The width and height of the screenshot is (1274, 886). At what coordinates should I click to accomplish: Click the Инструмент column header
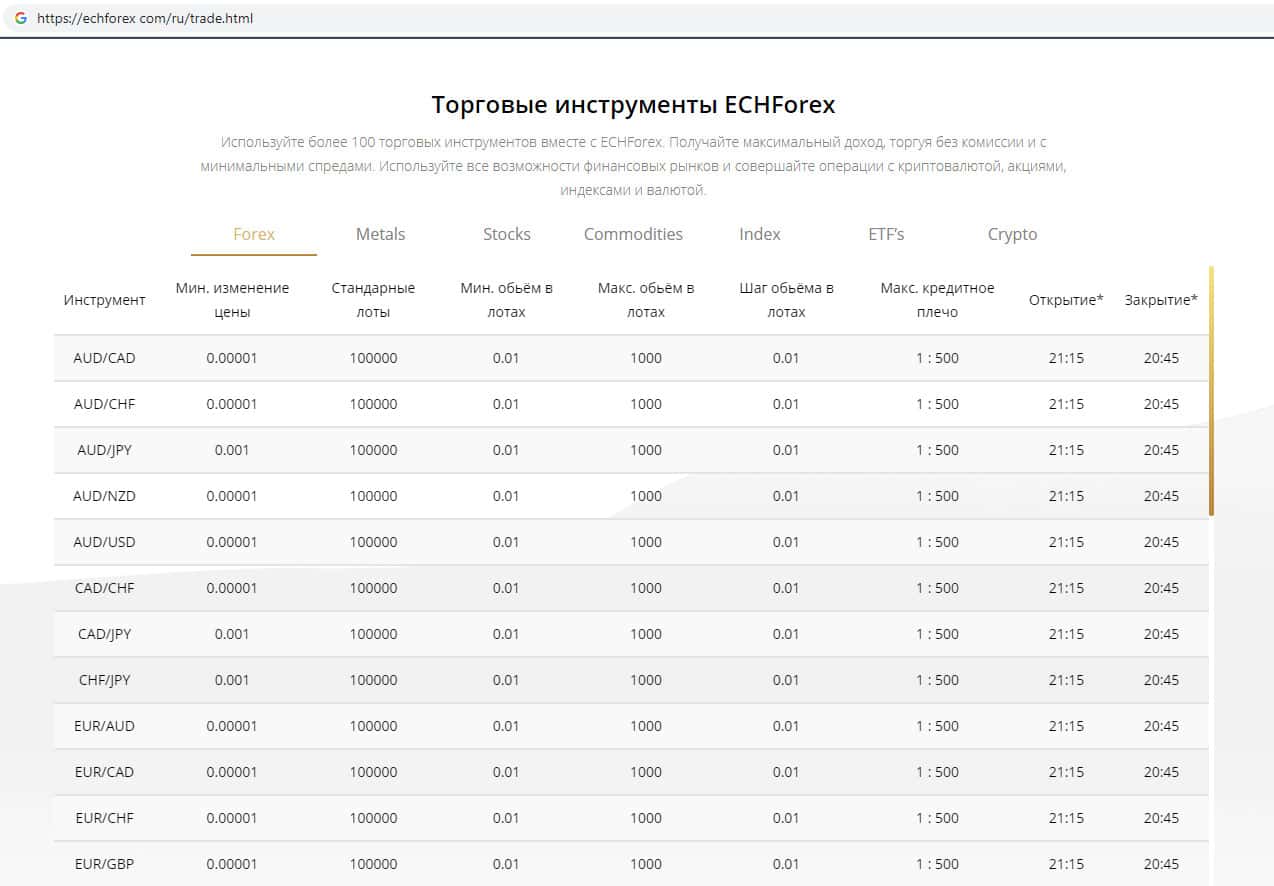104,300
